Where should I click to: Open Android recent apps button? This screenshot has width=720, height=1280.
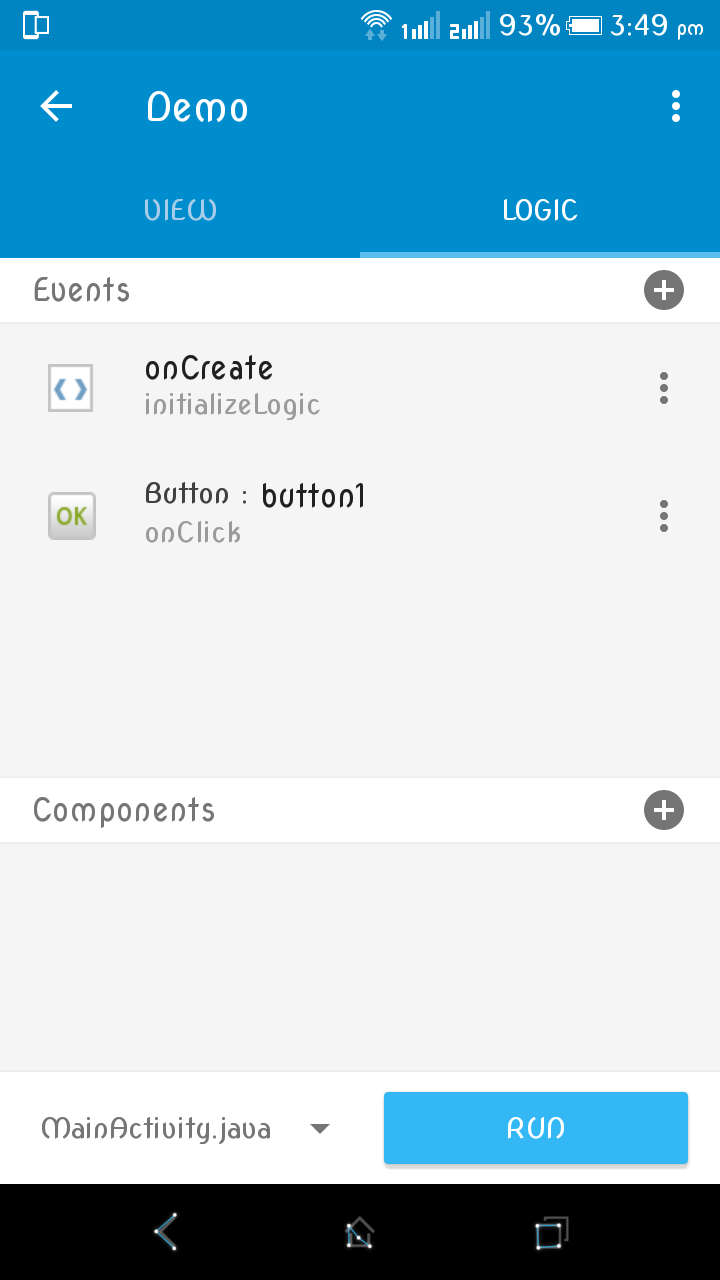coord(549,1232)
